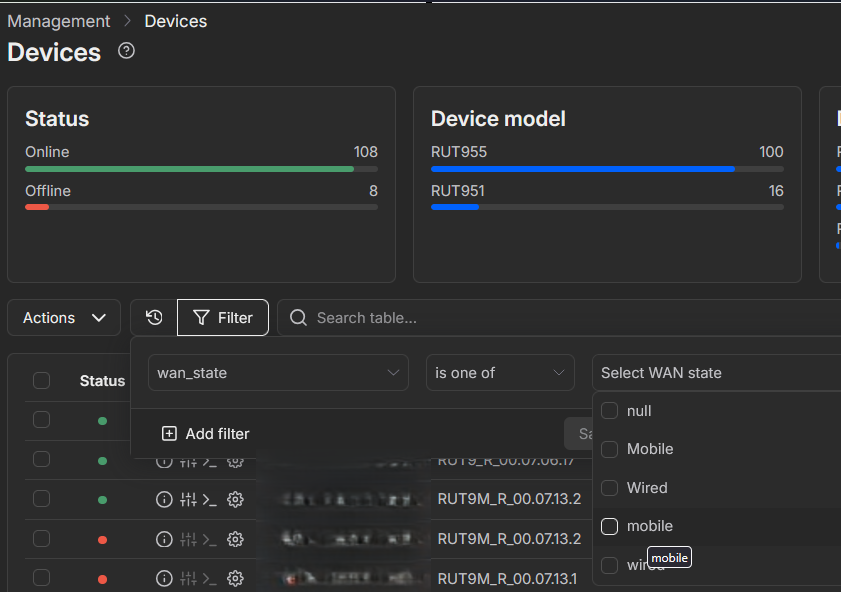Open info icon for offline RUT9M_R_00.07.13.2 row
The width and height of the screenshot is (841, 592).
point(164,539)
